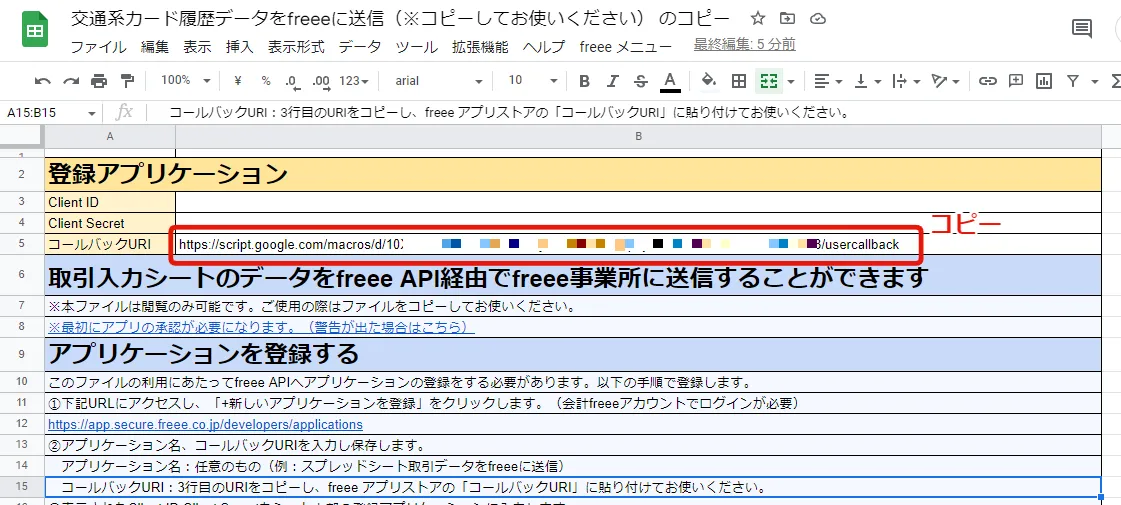
Task: Open text wrapping dropdown
Action: (907, 81)
